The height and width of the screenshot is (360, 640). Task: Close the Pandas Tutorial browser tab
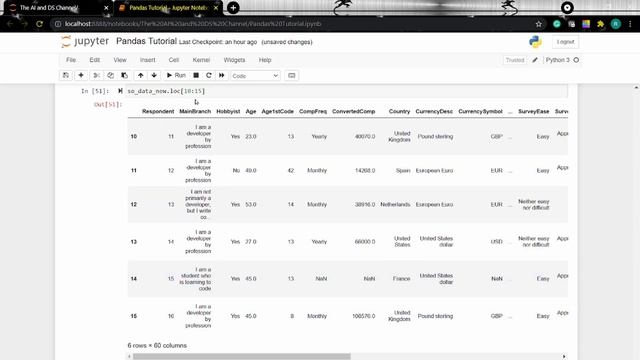(216, 8)
